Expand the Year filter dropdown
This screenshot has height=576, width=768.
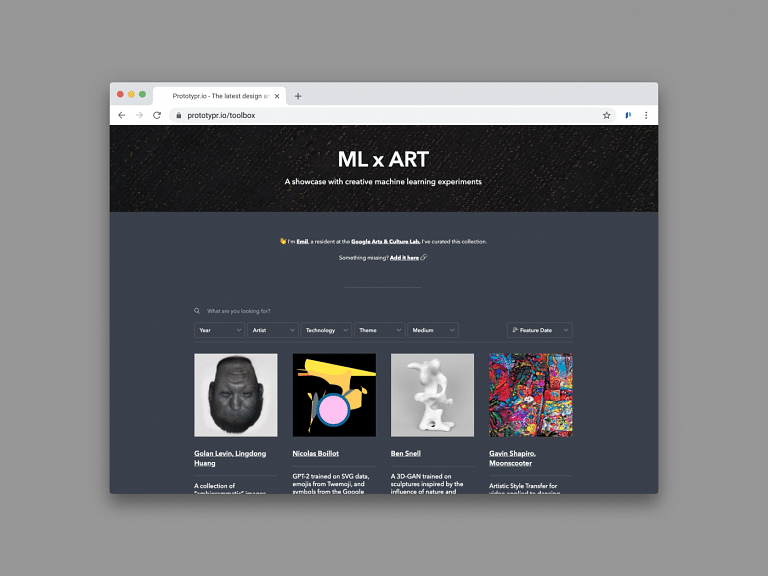point(219,330)
